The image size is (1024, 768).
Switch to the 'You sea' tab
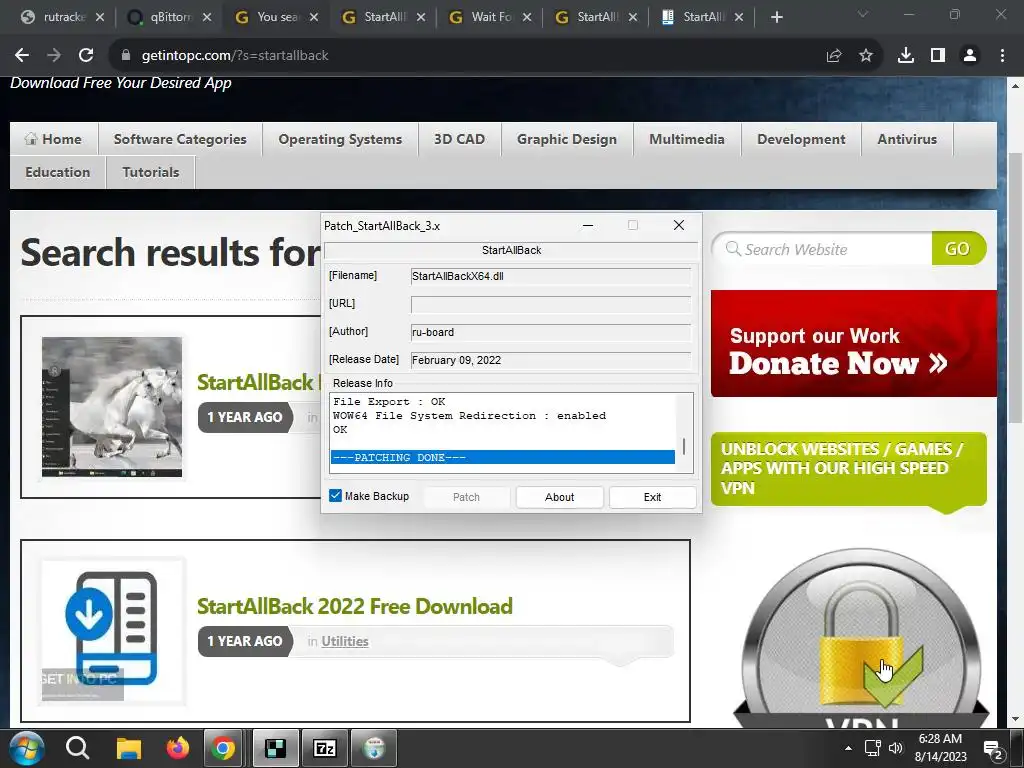click(278, 17)
